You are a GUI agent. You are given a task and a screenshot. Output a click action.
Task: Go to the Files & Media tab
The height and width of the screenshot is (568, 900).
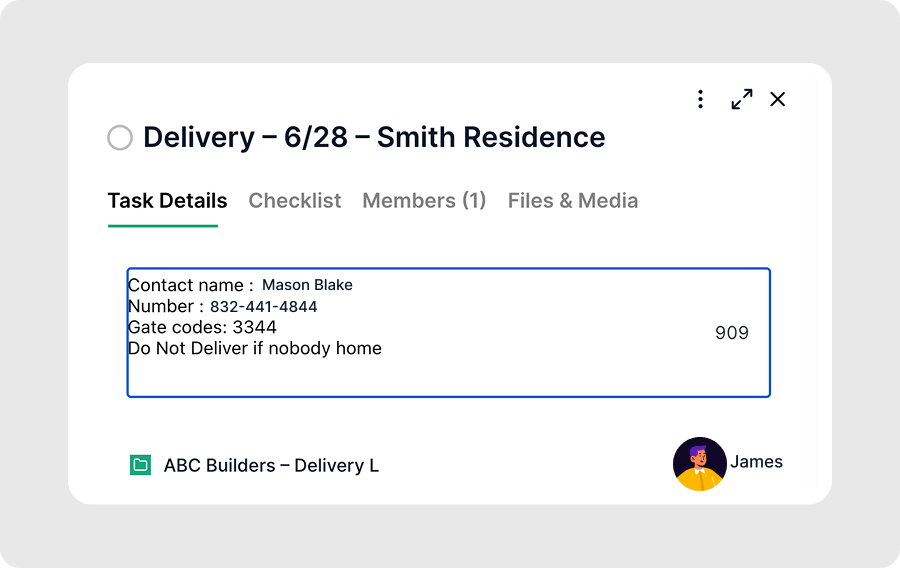pos(573,201)
